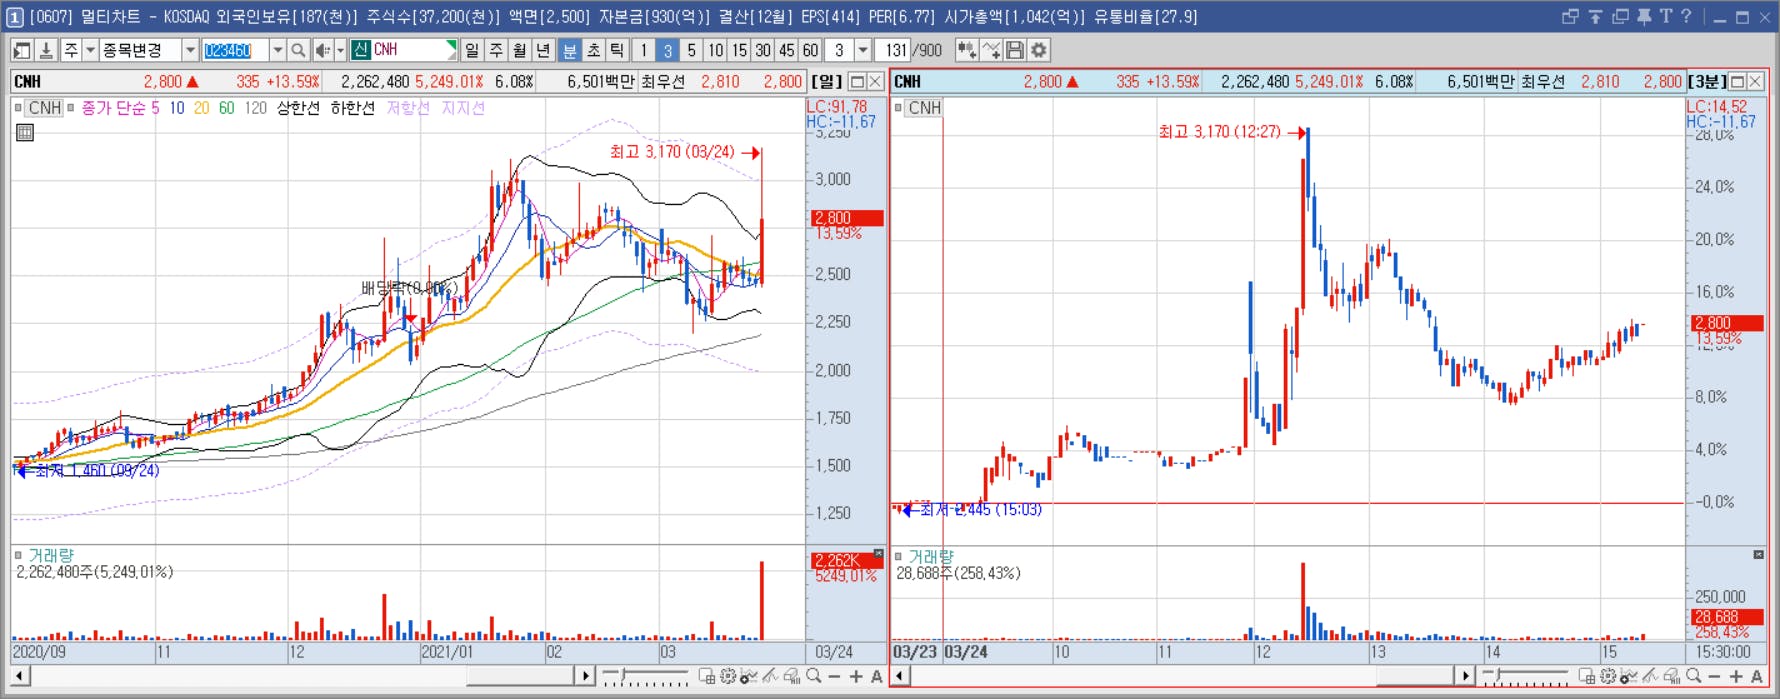Click the speaker sound icon
The width and height of the screenshot is (1780, 699).
[322, 50]
